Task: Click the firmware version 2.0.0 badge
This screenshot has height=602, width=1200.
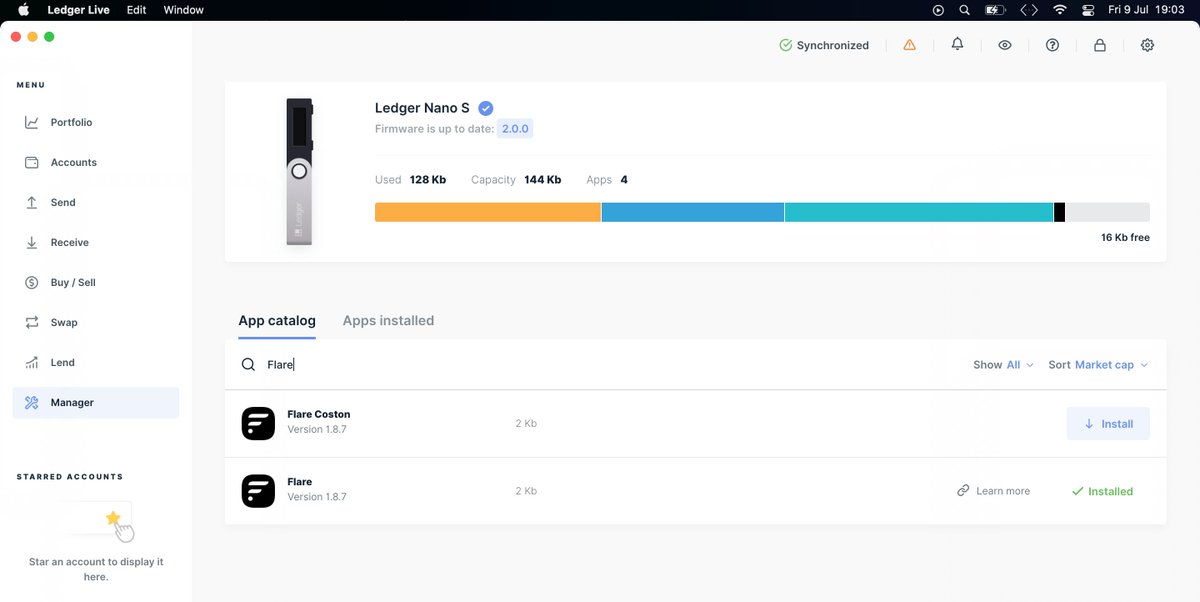Action: click(515, 129)
